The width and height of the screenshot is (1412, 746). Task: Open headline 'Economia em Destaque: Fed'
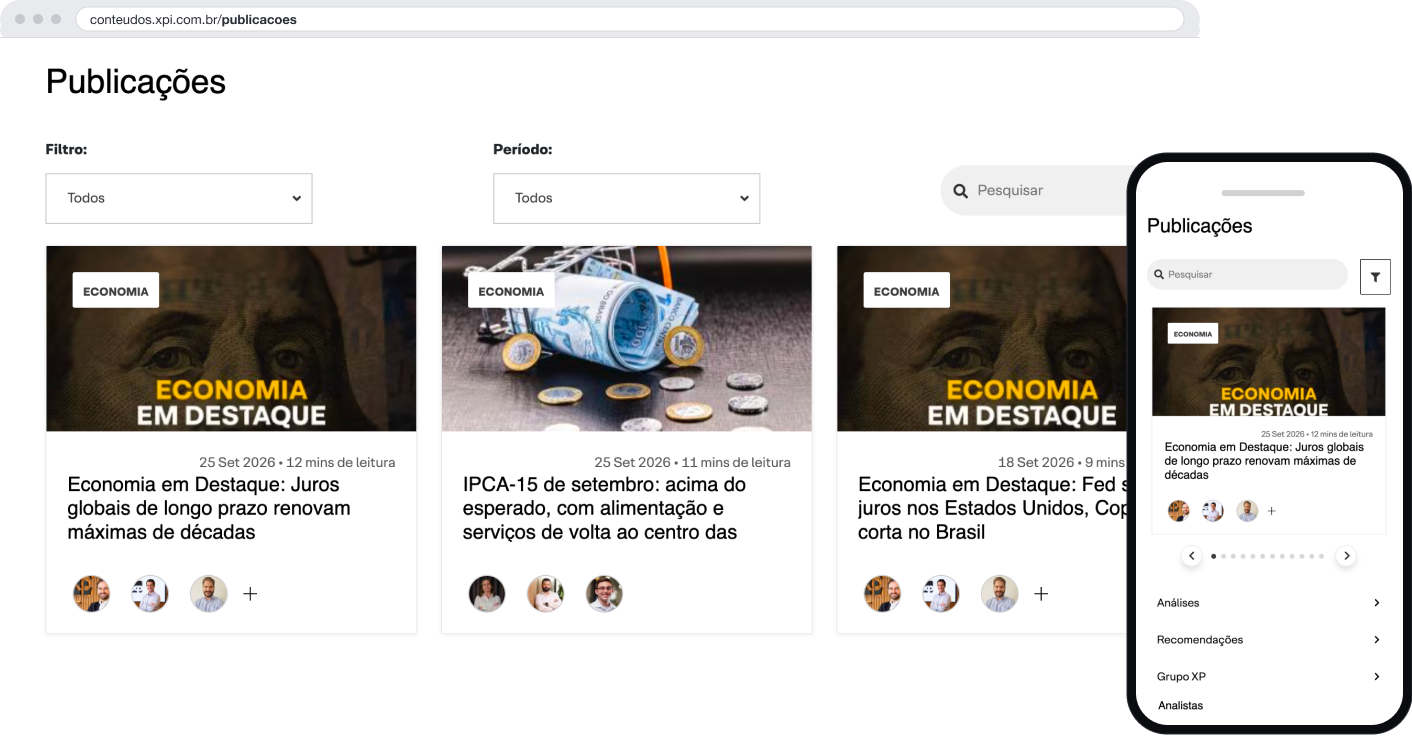pyautogui.click(x=994, y=508)
